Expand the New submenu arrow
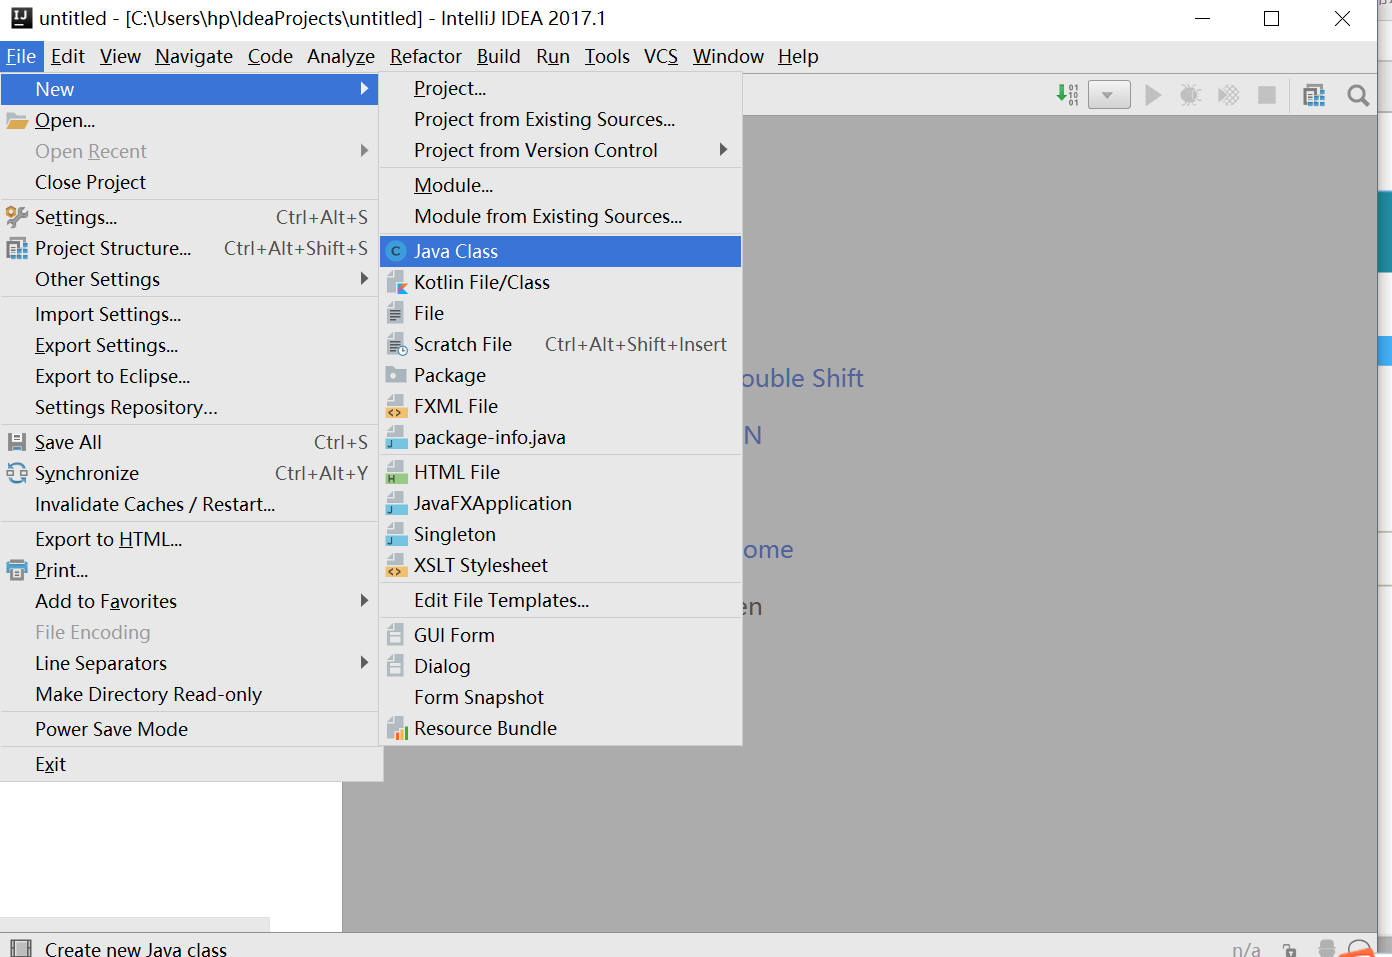1392x957 pixels. [364, 89]
